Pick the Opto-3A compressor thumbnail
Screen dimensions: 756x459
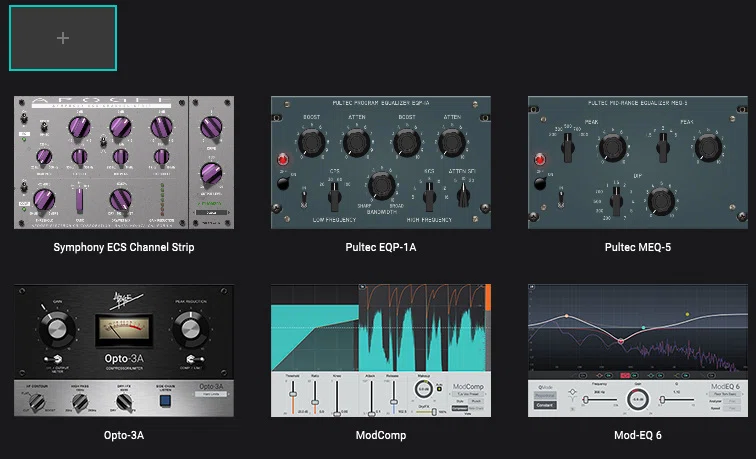point(124,351)
